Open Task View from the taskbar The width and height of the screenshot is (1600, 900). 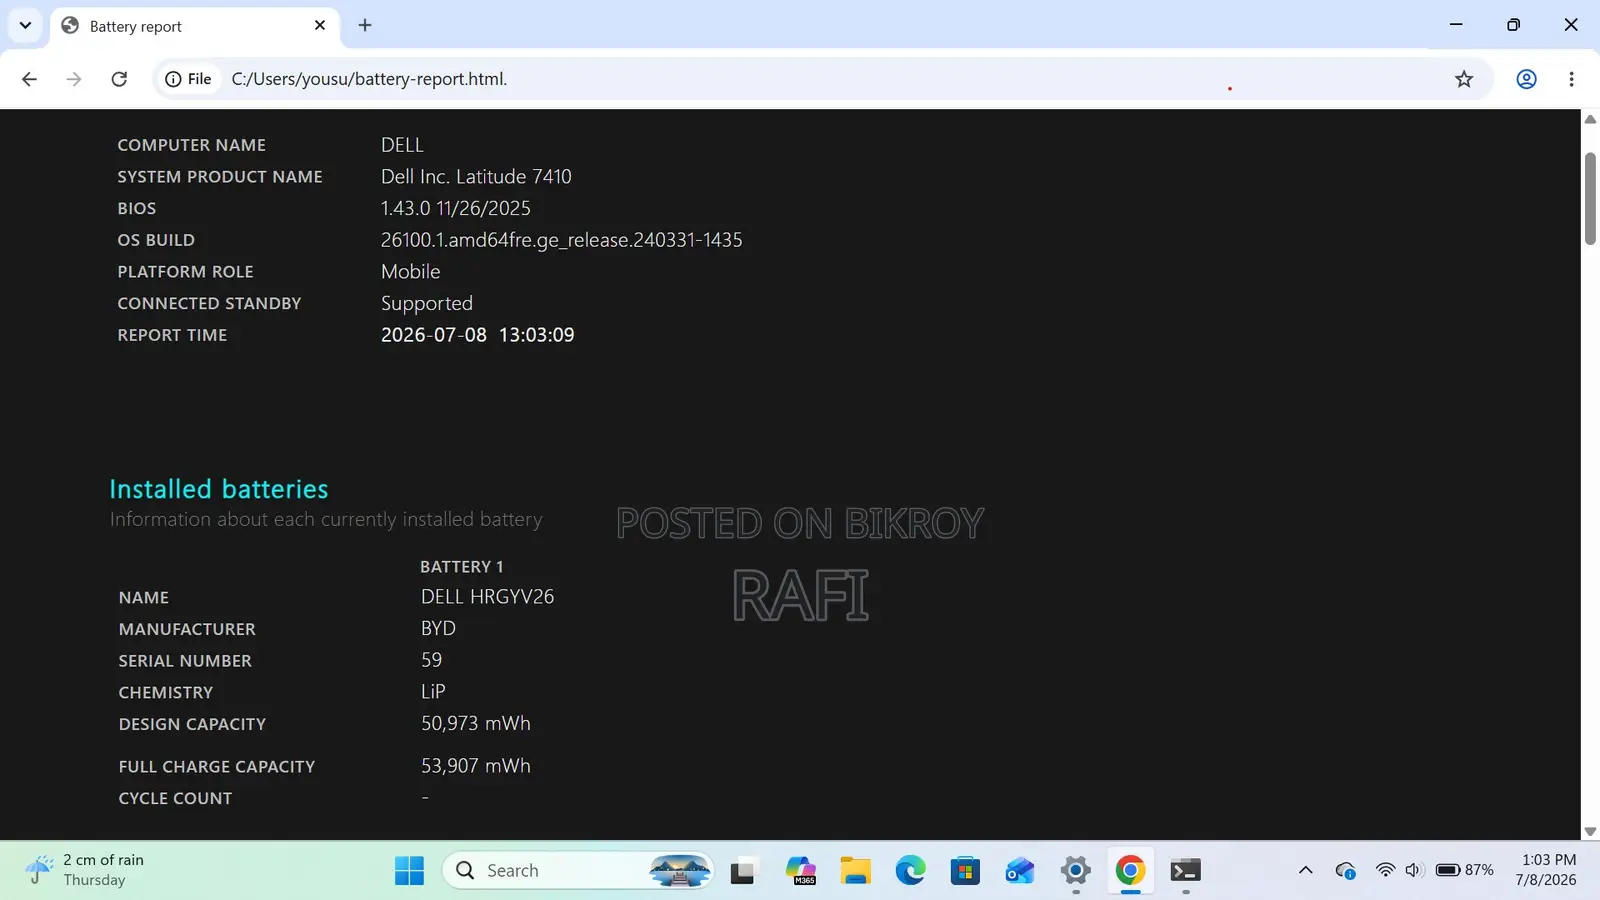click(742, 871)
